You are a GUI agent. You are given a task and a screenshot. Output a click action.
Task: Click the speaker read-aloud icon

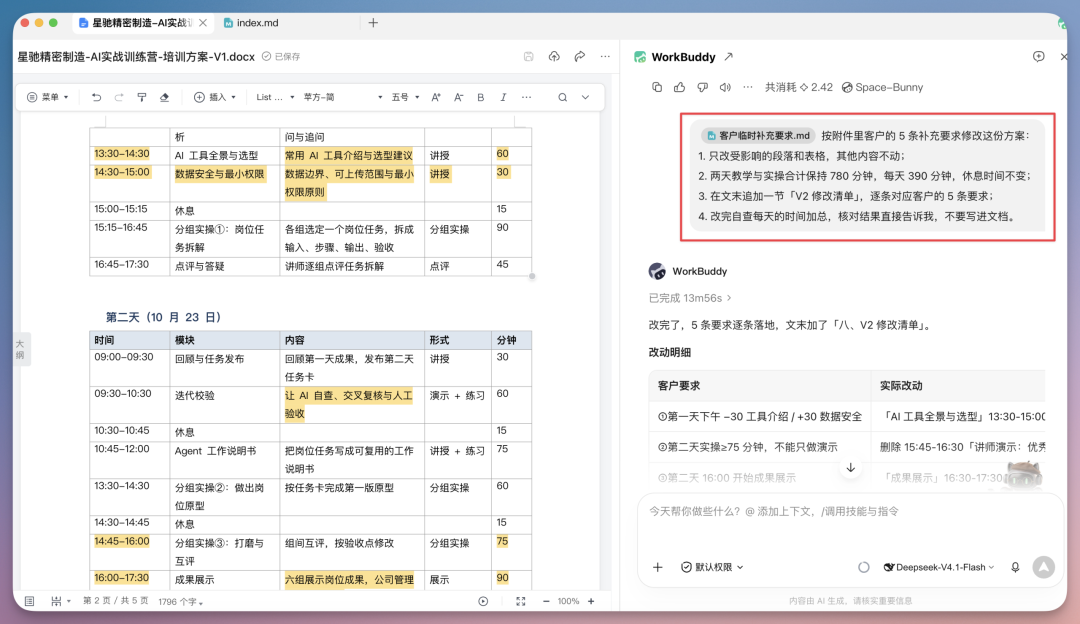click(x=725, y=87)
